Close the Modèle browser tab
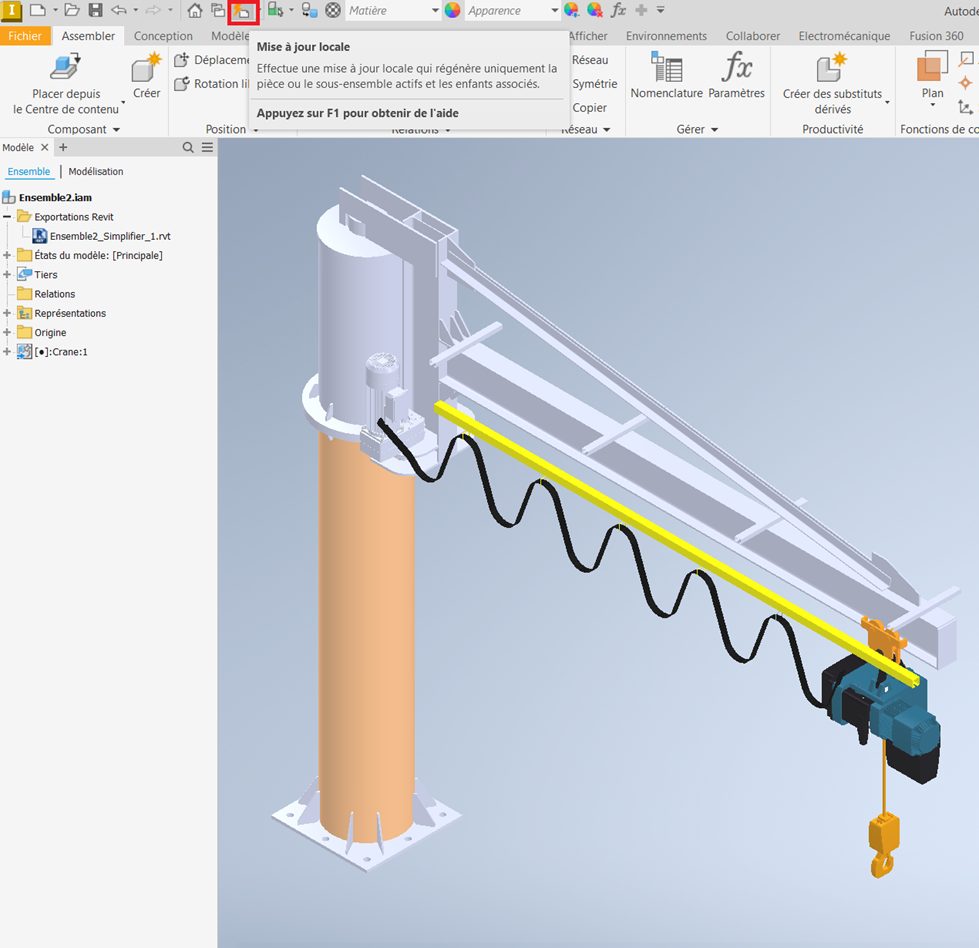This screenshot has width=979, height=948. coord(44,147)
